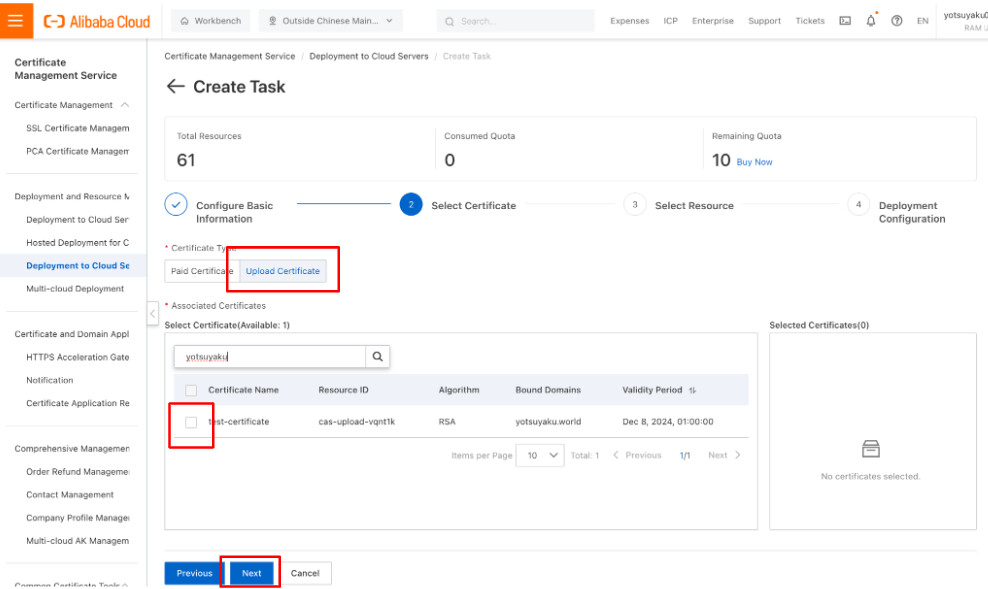Click the back arrow beside Create Task

(175, 86)
